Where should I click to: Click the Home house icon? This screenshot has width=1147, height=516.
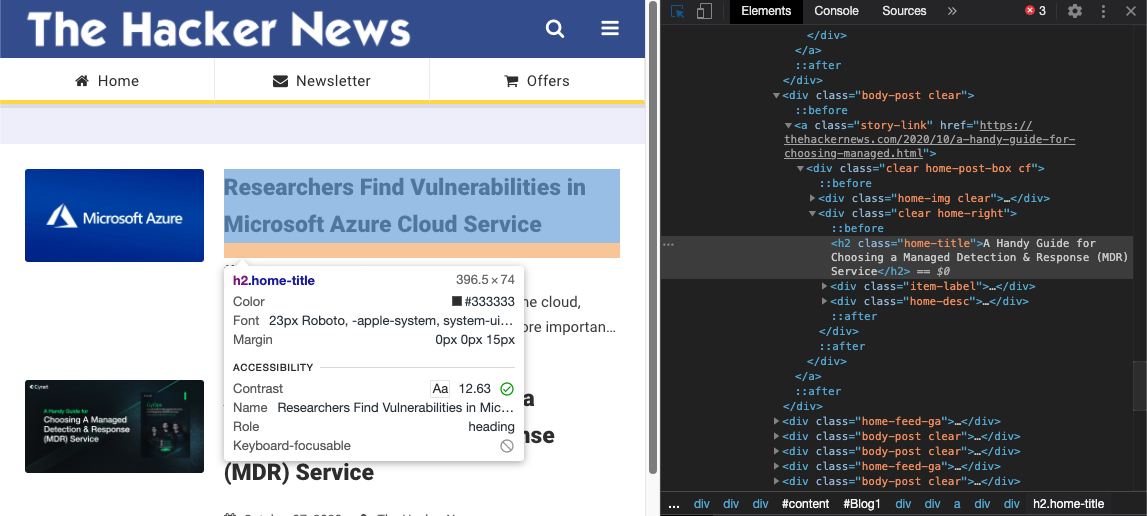click(x=82, y=81)
